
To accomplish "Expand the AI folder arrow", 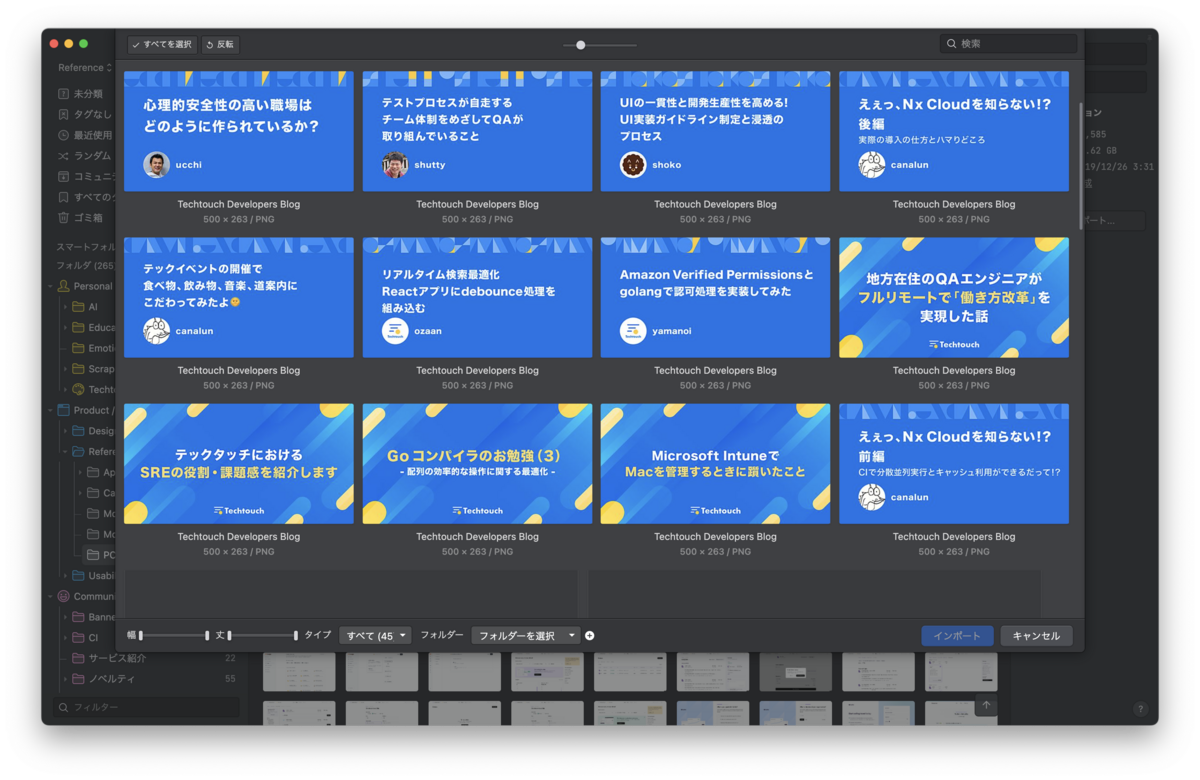I will 66,307.
